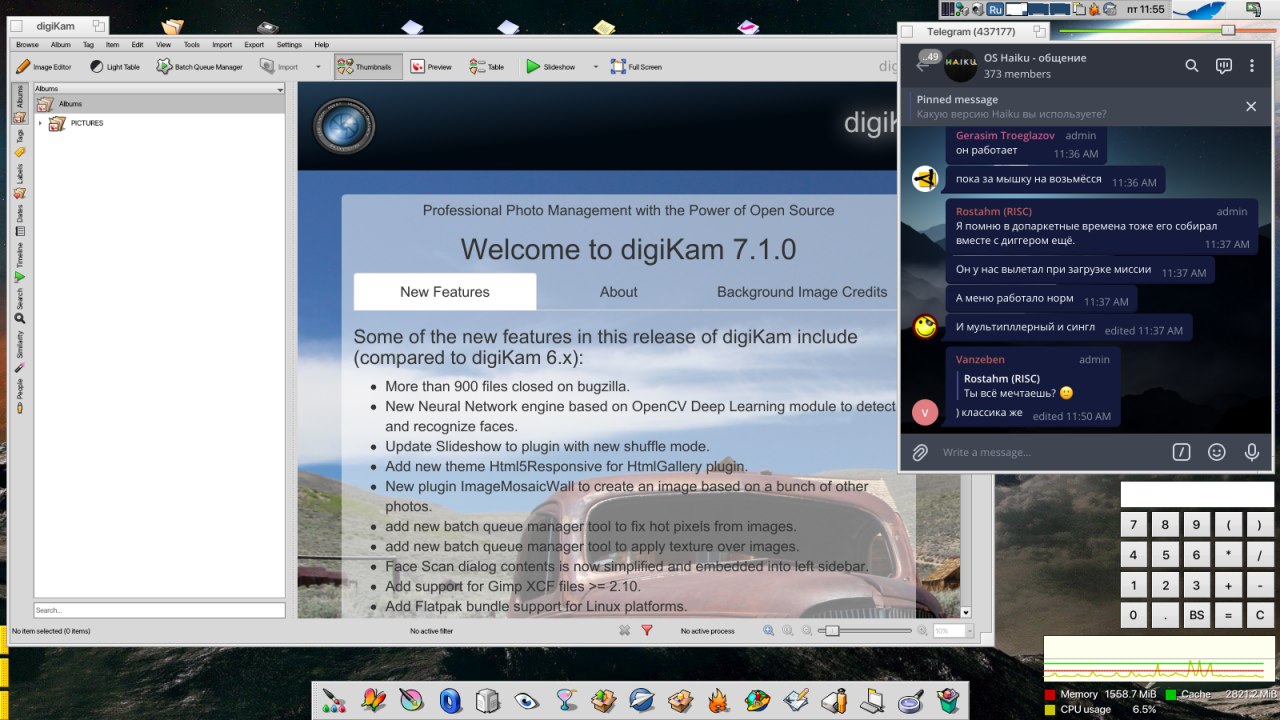
Task: Select the Albums root tree item
Action: click(160, 104)
